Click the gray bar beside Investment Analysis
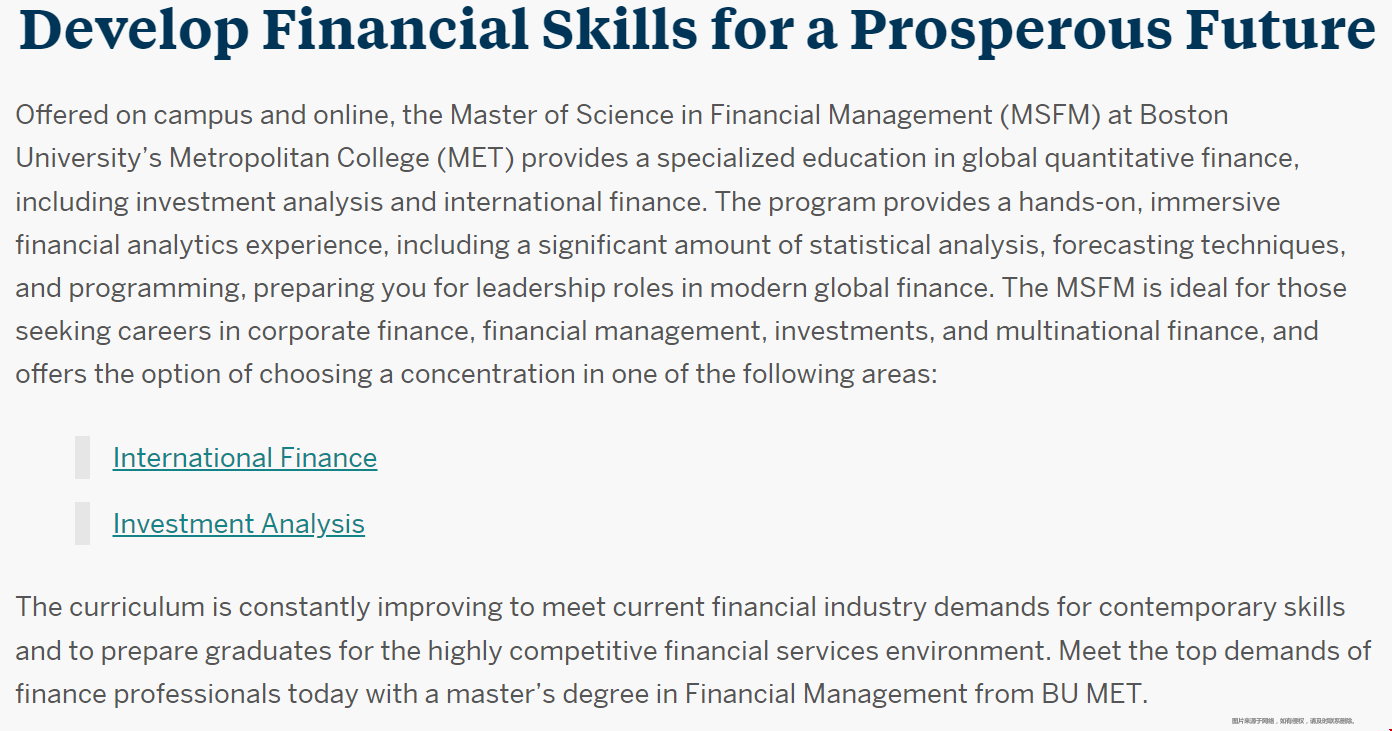Viewport: 1392px width, 731px height. pos(83,523)
